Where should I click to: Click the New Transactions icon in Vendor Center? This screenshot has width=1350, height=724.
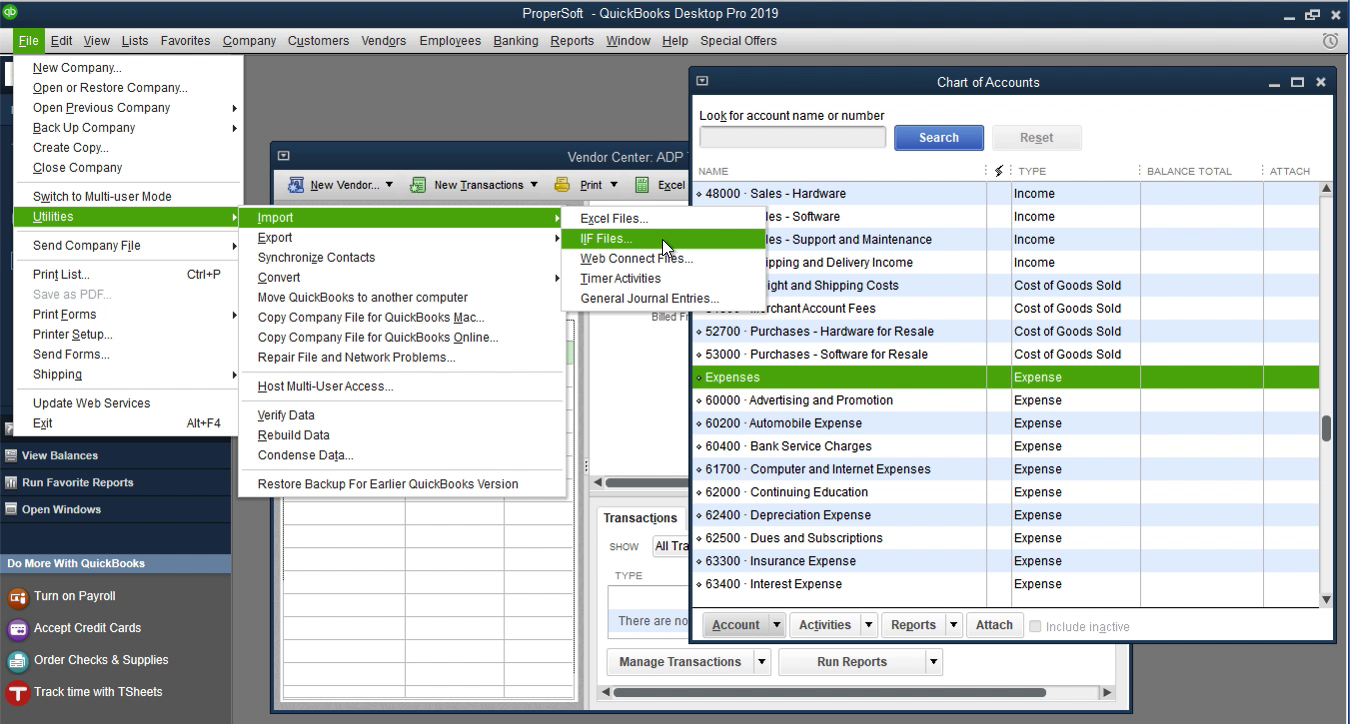(x=419, y=185)
